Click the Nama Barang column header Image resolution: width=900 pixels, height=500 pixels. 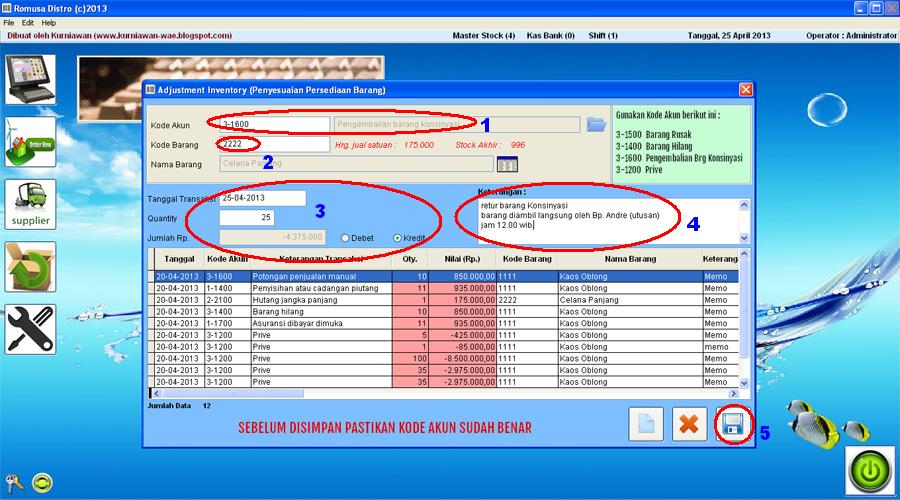(x=630, y=259)
